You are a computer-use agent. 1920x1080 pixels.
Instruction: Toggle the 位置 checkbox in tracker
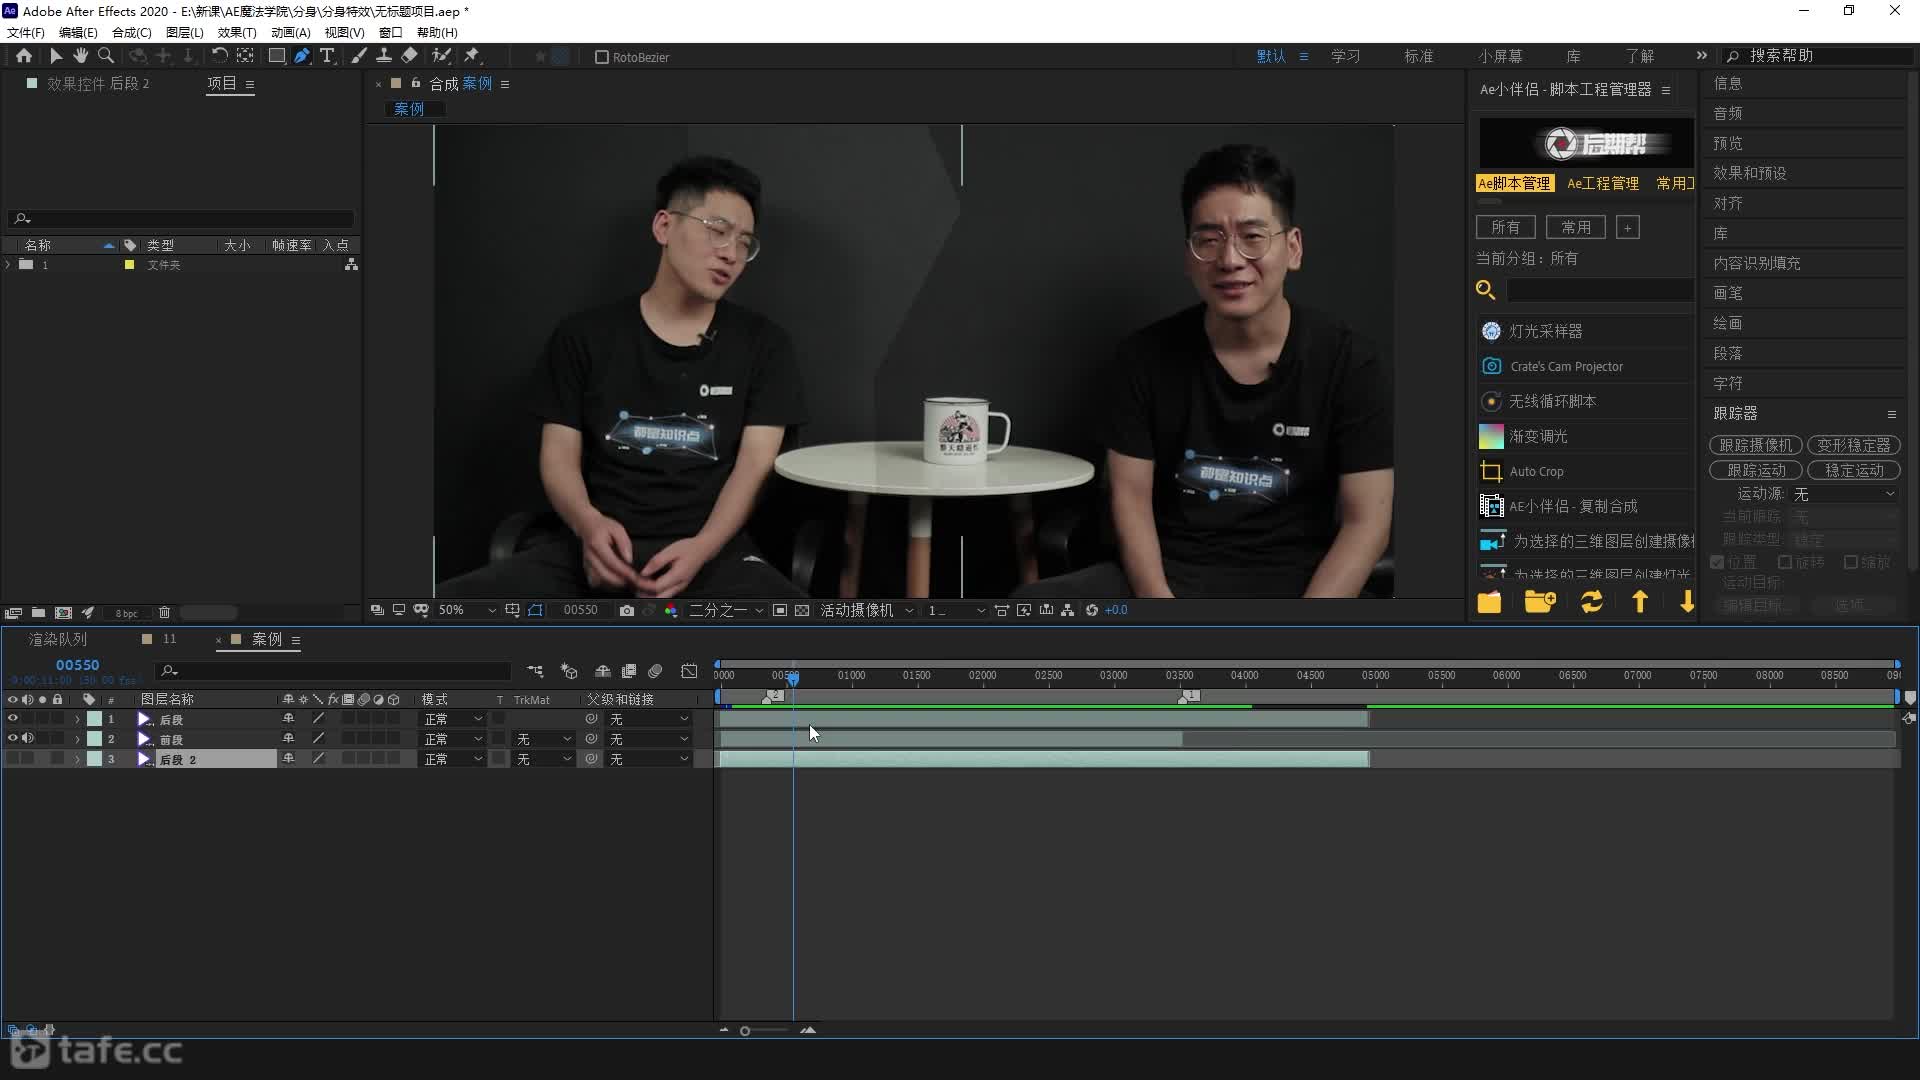pos(1717,562)
